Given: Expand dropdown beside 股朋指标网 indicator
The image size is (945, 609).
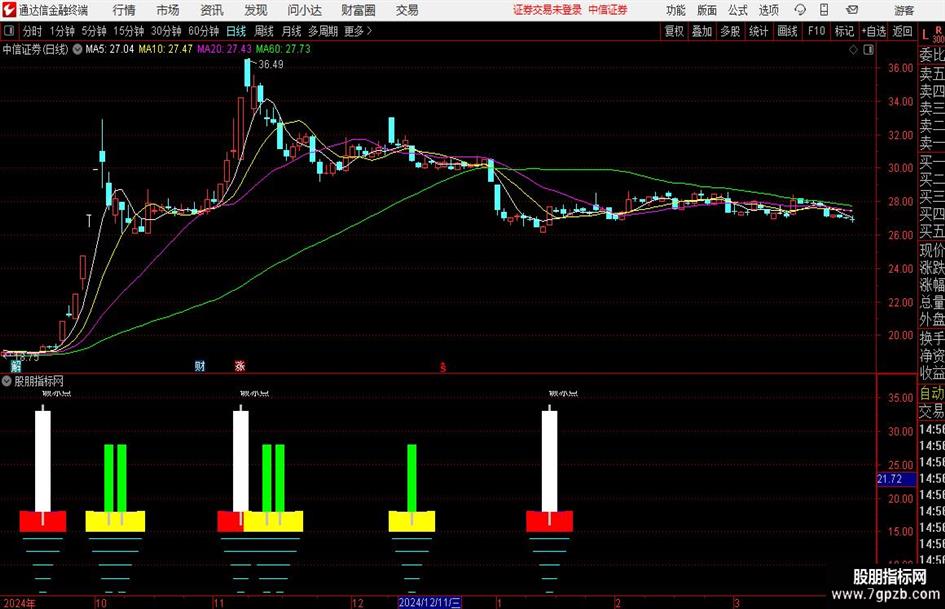Looking at the screenshot, I should pyautogui.click(x=7, y=381).
